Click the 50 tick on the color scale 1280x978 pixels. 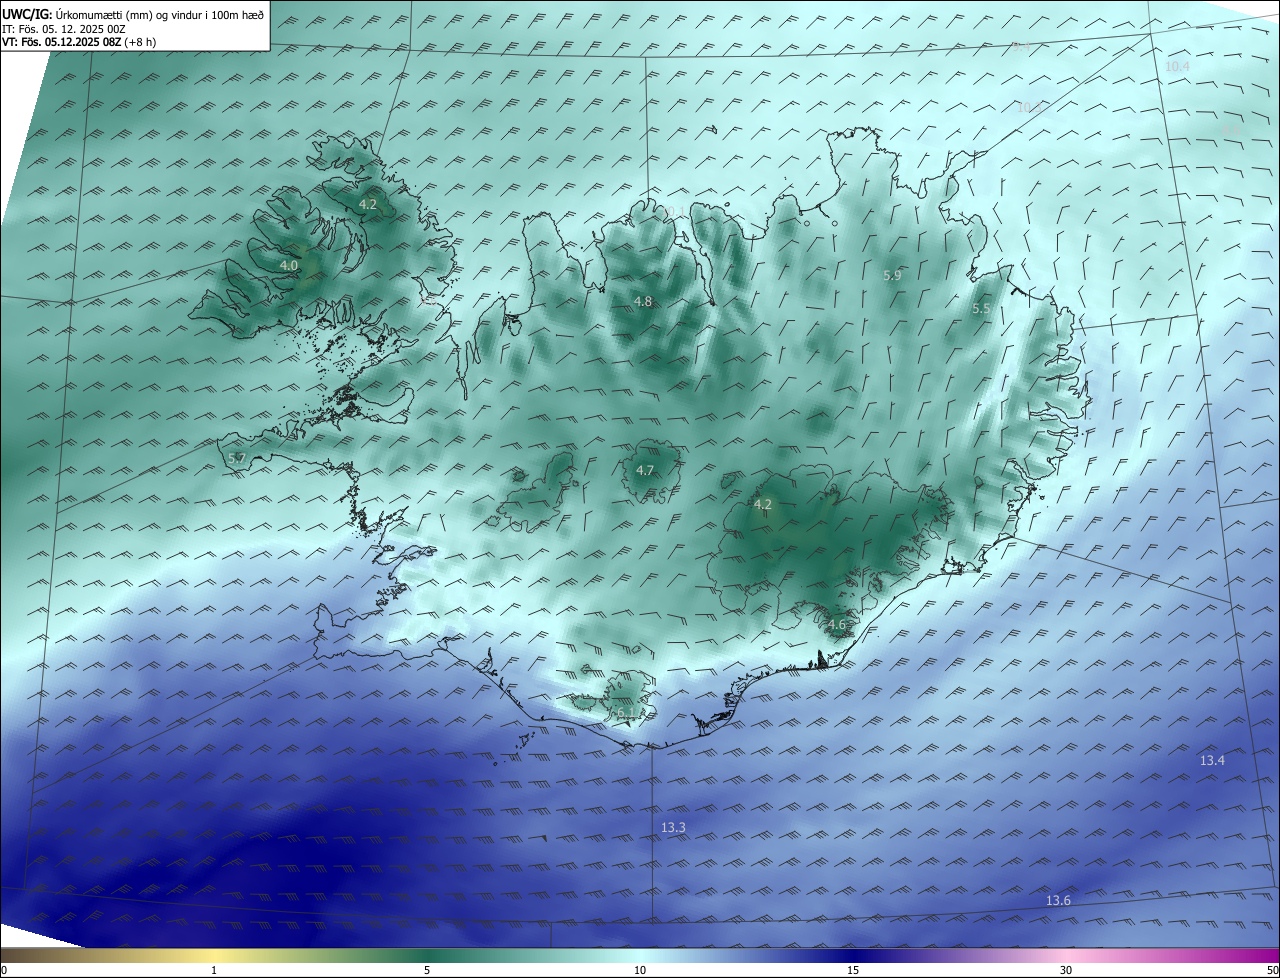click(x=1272, y=970)
